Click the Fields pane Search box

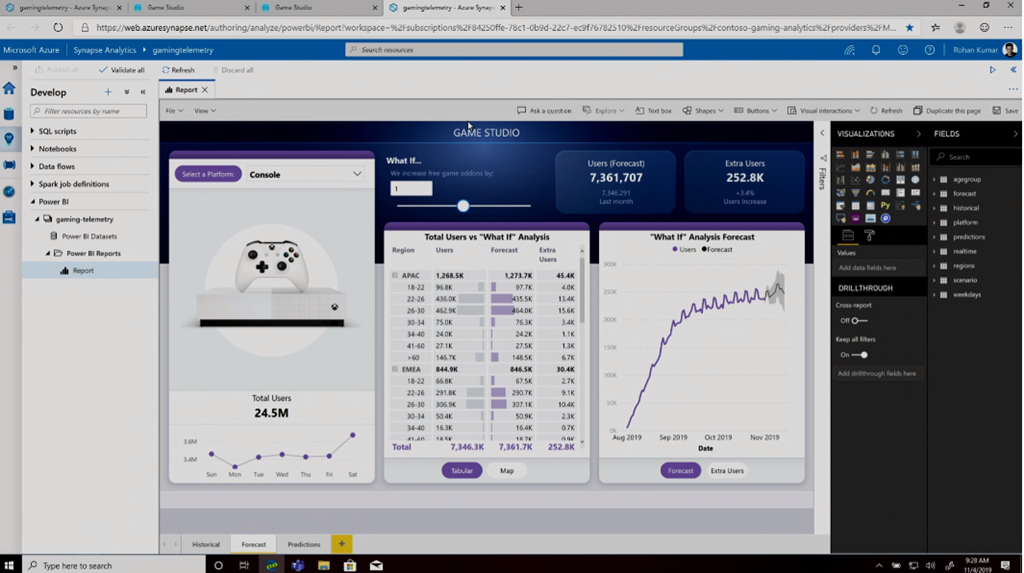[x=976, y=157]
